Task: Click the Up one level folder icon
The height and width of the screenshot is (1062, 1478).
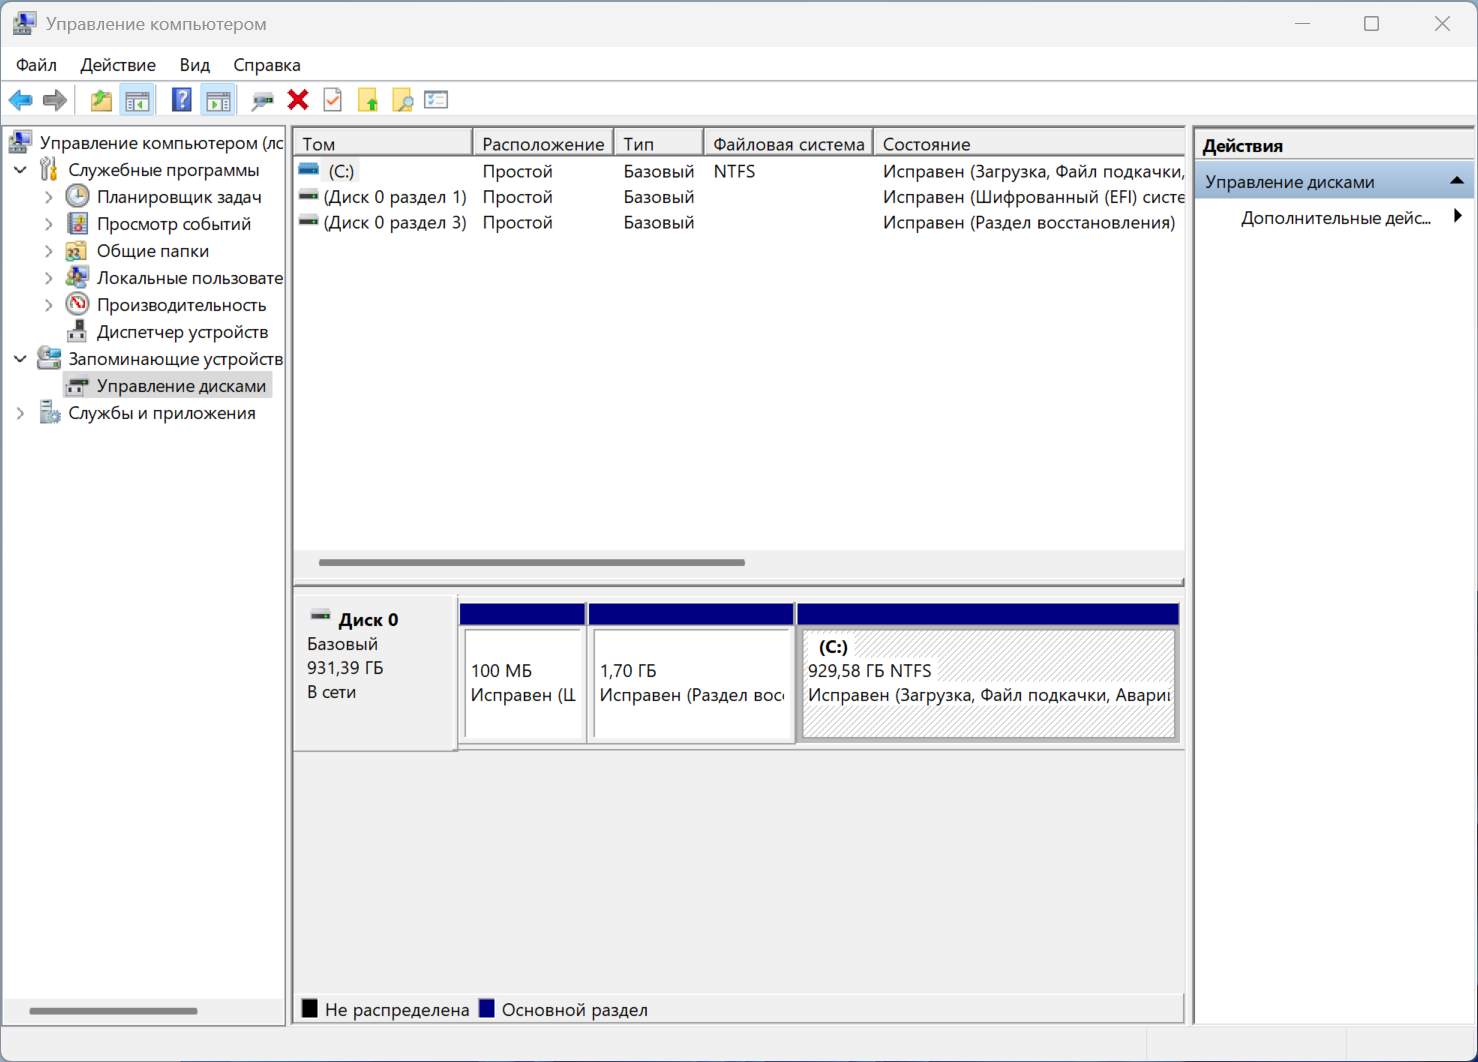Action: coord(101,100)
